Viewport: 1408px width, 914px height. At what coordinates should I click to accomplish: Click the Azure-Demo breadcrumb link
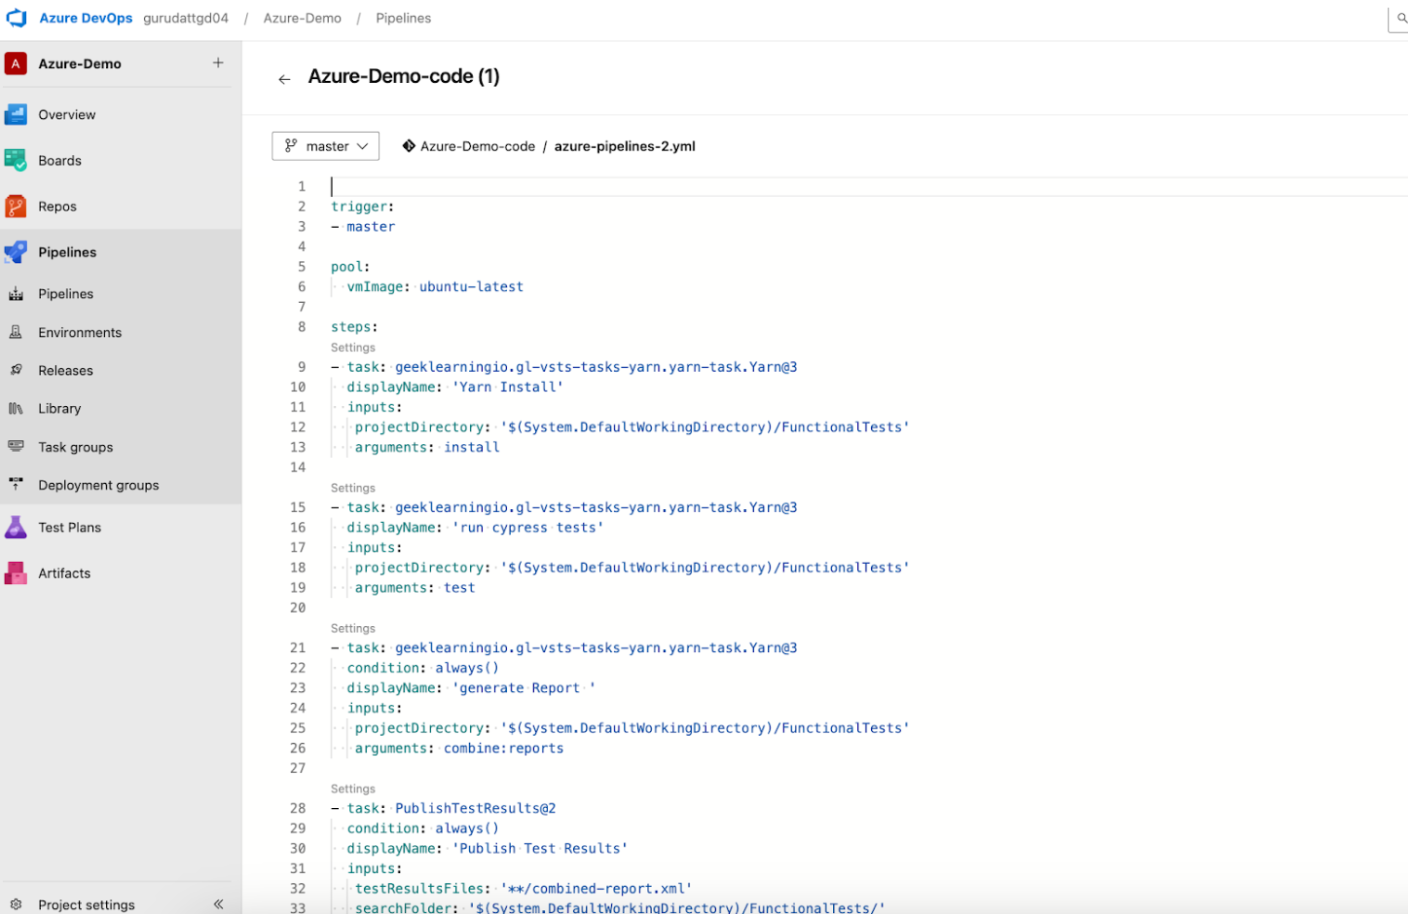pos(302,18)
